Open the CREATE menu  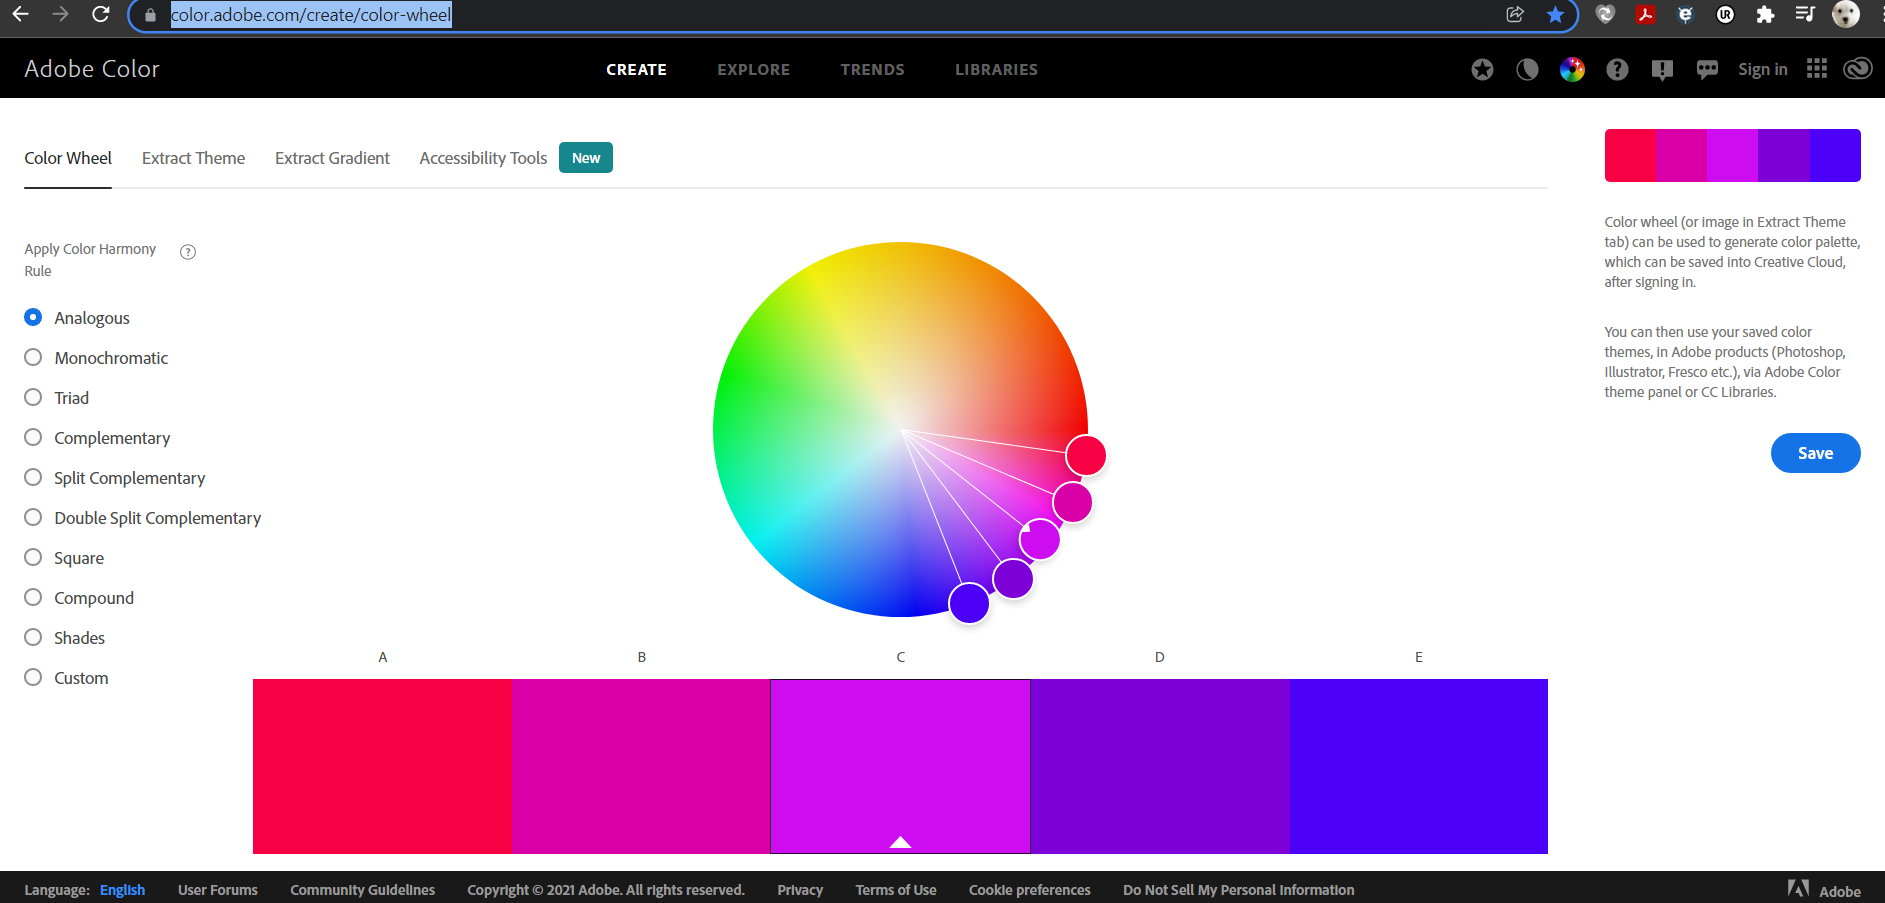point(636,69)
